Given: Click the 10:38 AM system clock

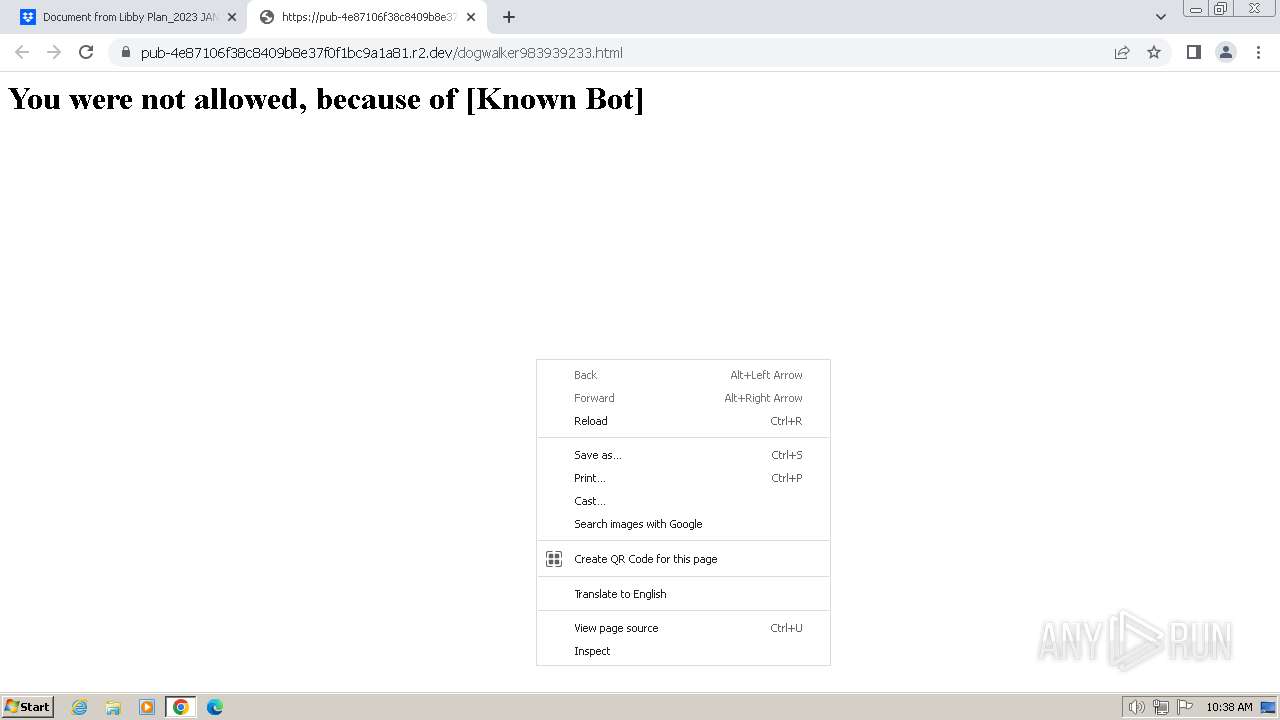Looking at the screenshot, I should point(1229,707).
